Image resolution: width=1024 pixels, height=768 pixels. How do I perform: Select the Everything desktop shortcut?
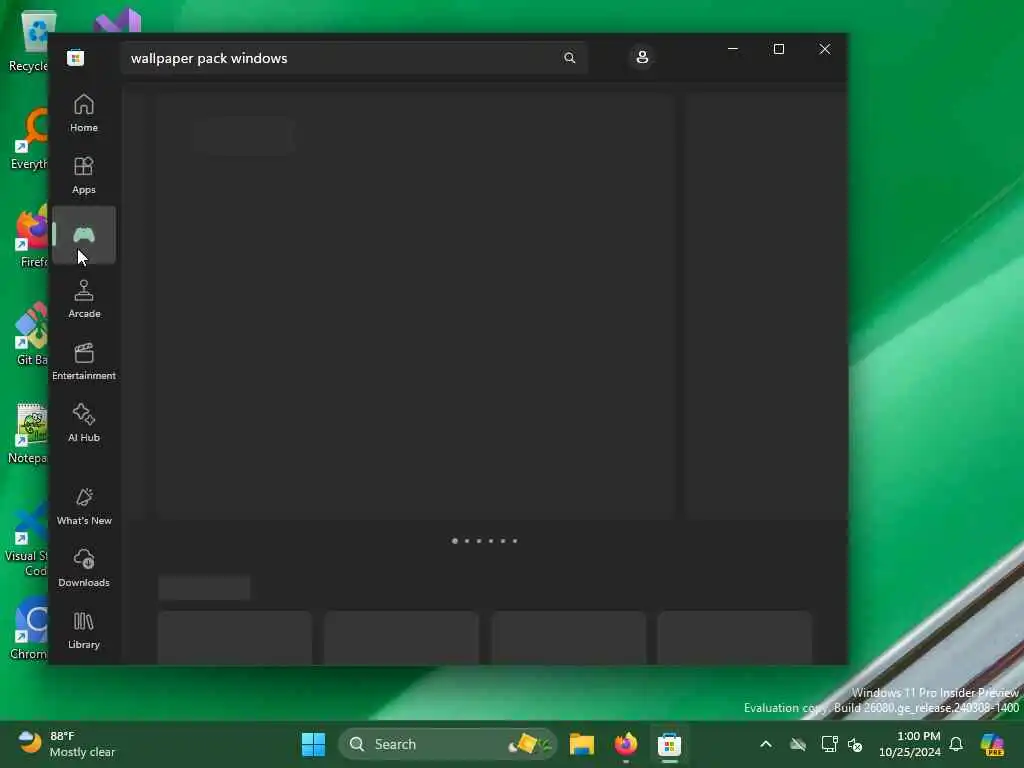point(29,139)
